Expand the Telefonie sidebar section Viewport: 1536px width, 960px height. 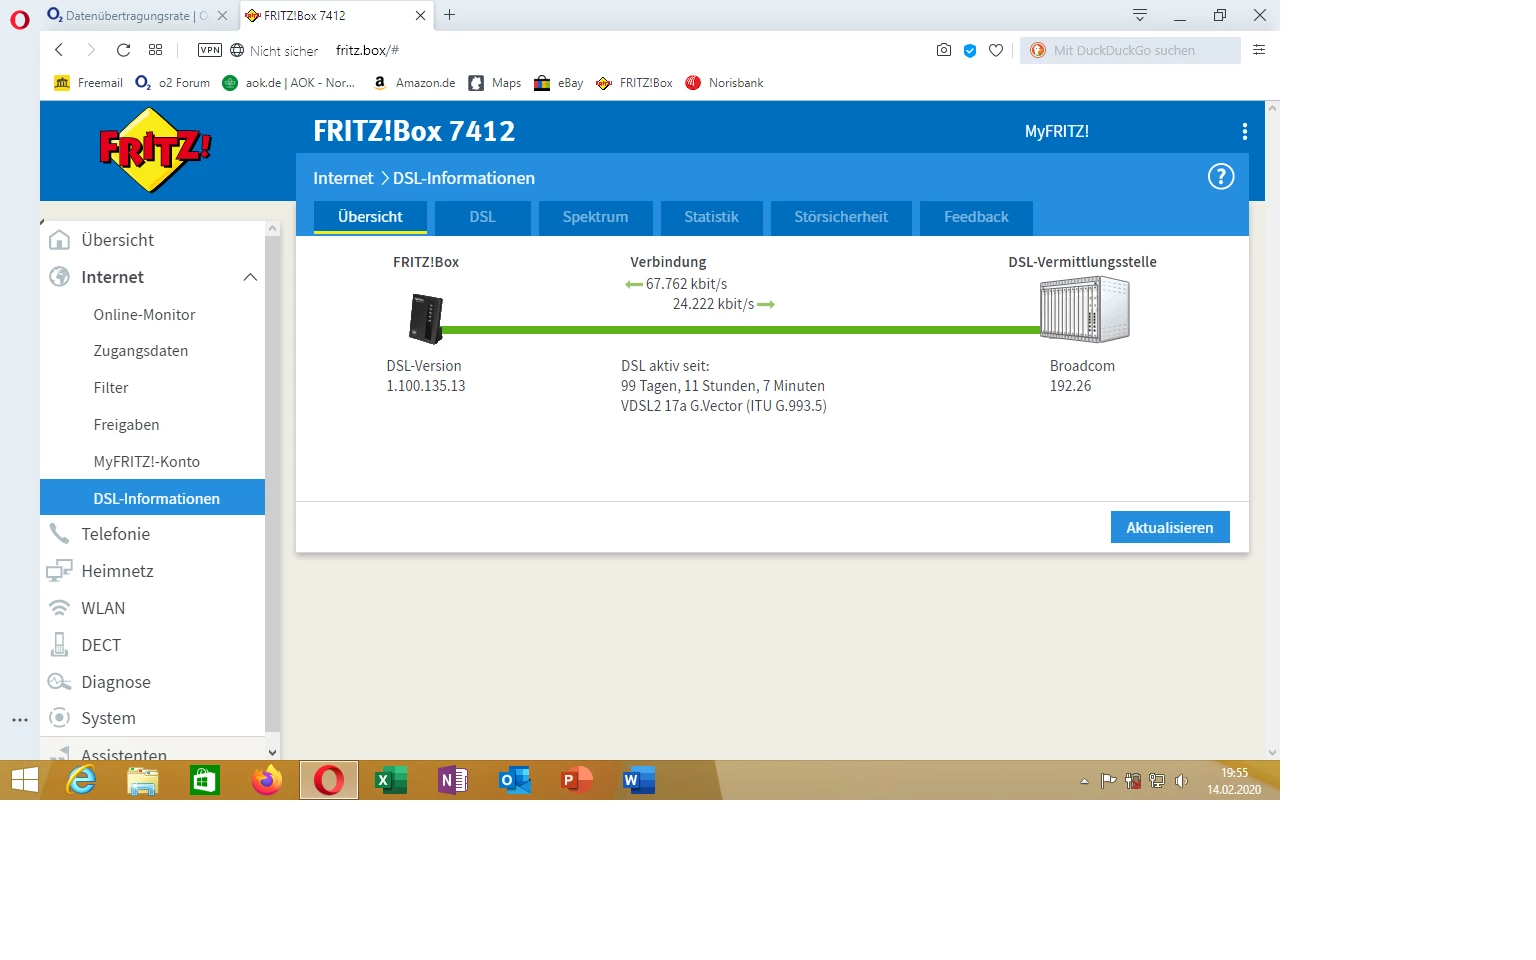(152, 534)
